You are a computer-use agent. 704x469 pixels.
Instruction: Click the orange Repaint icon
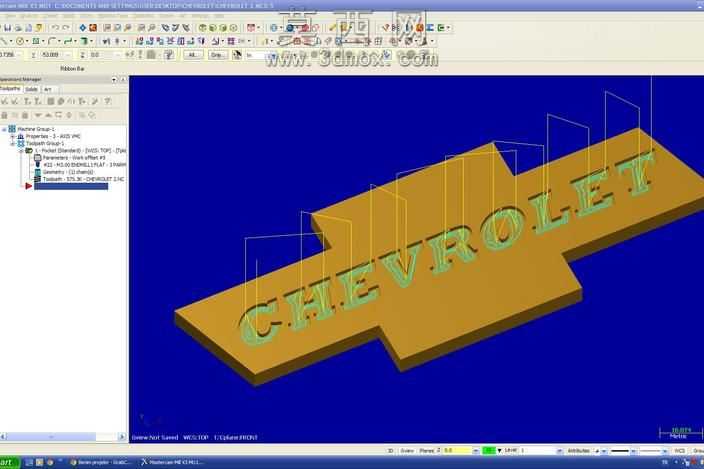tap(93, 28)
